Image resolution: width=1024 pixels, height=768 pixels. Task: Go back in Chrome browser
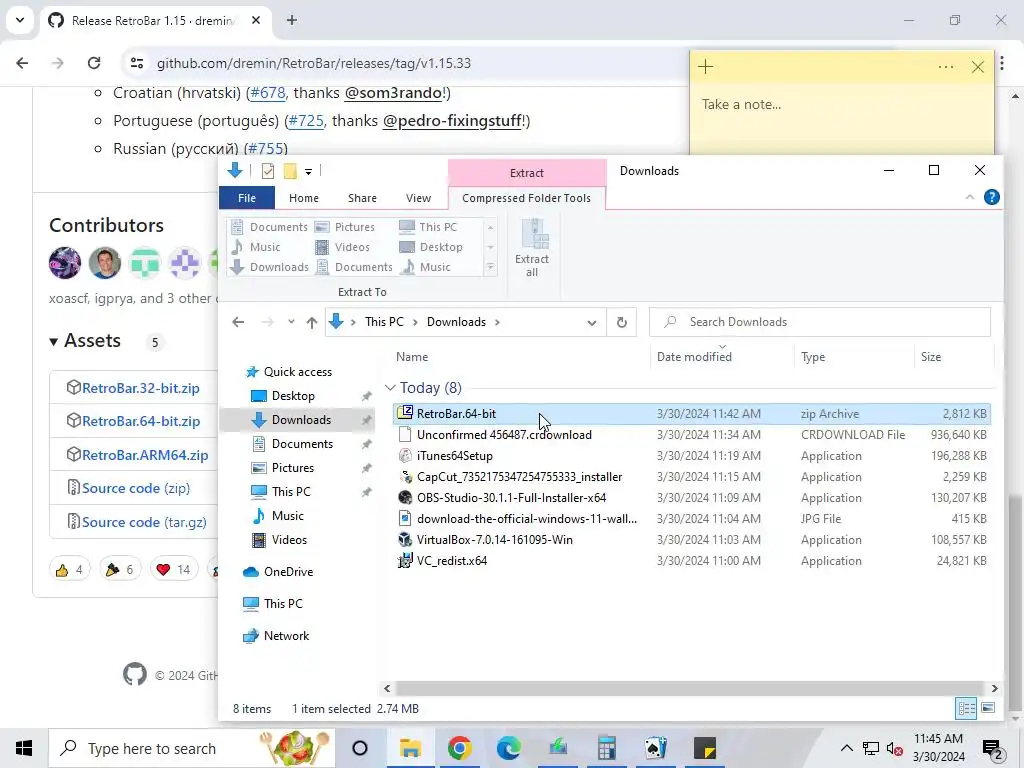coord(22,63)
